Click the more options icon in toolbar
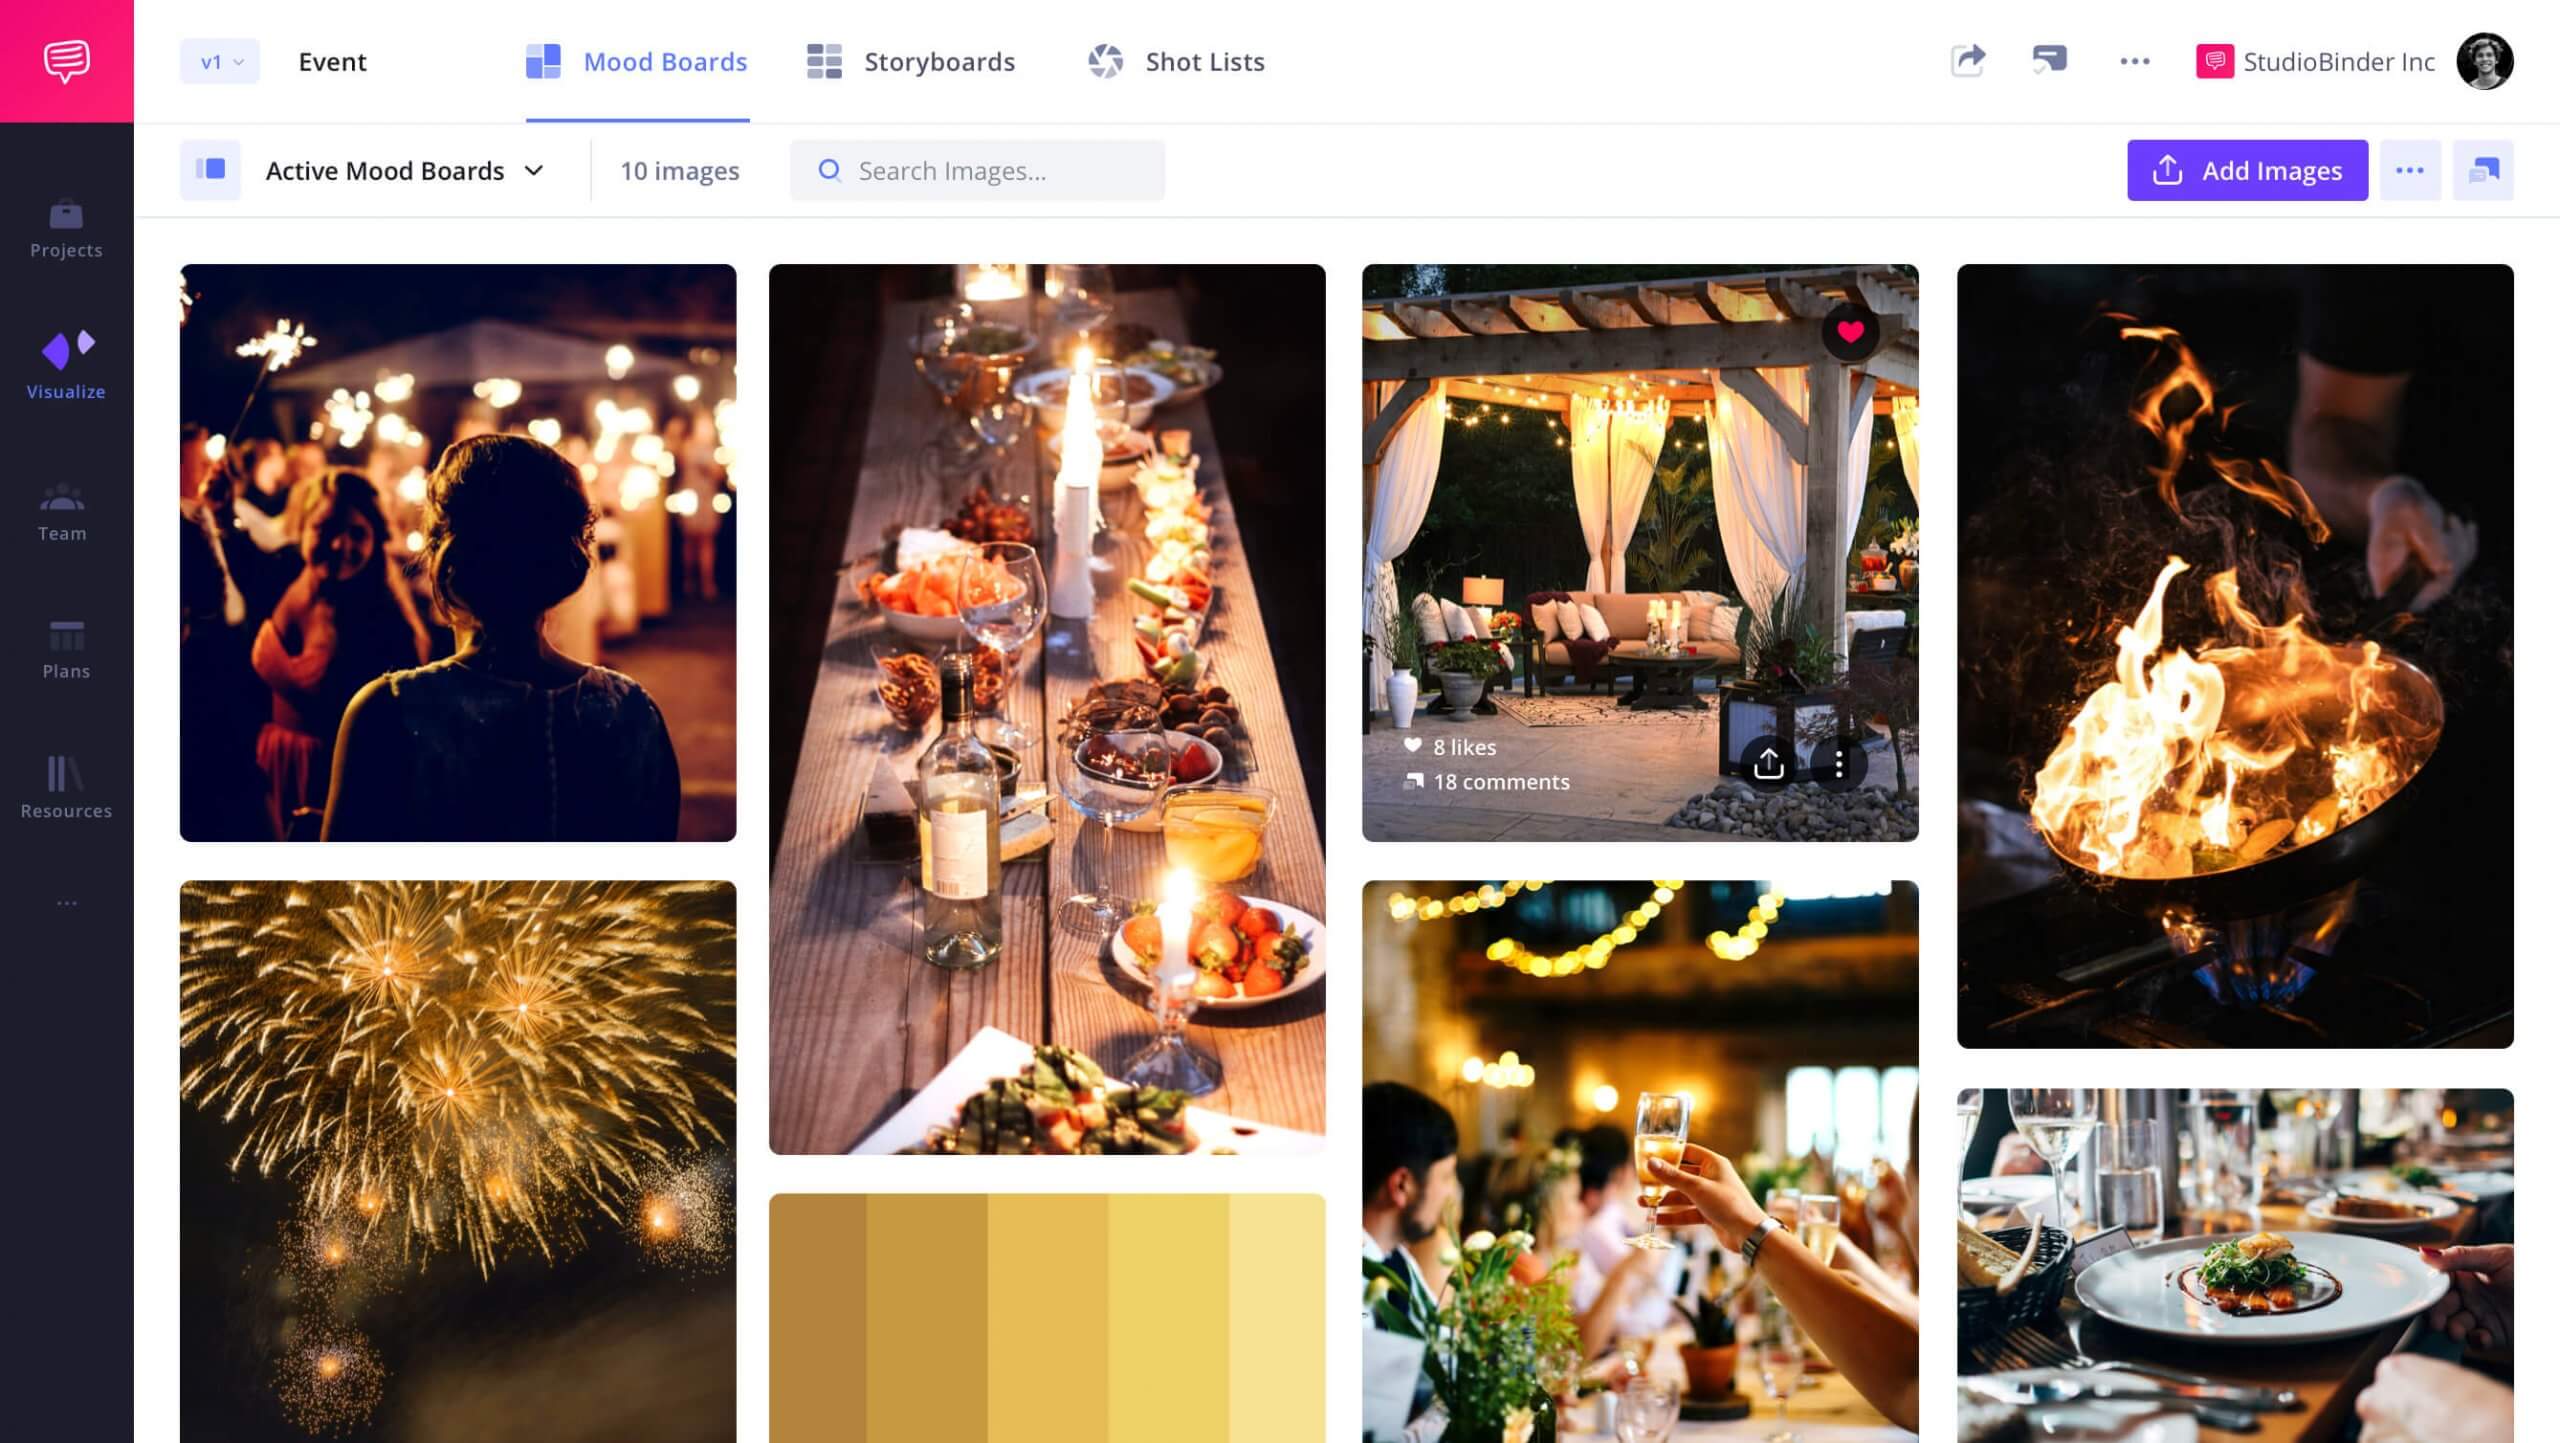The image size is (2560, 1443). click(2135, 62)
